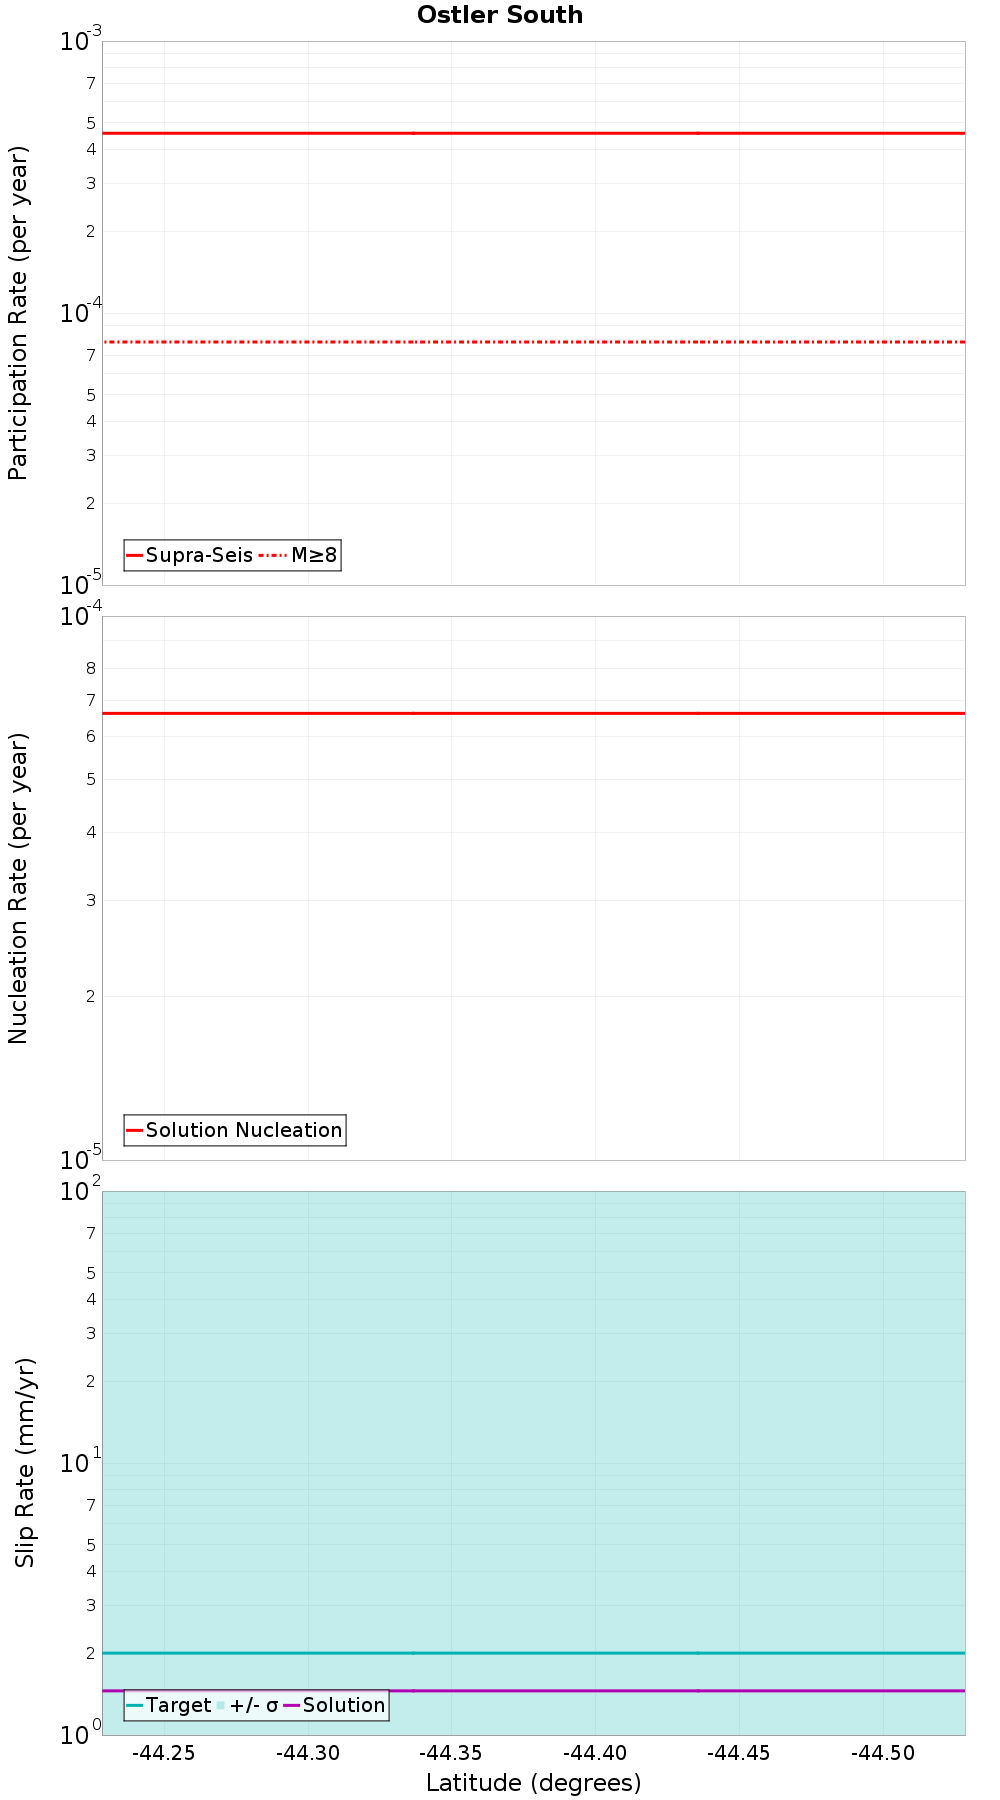Click the Ostler South chart title
This screenshot has width=1000, height=1800.
tap(500, 15)
